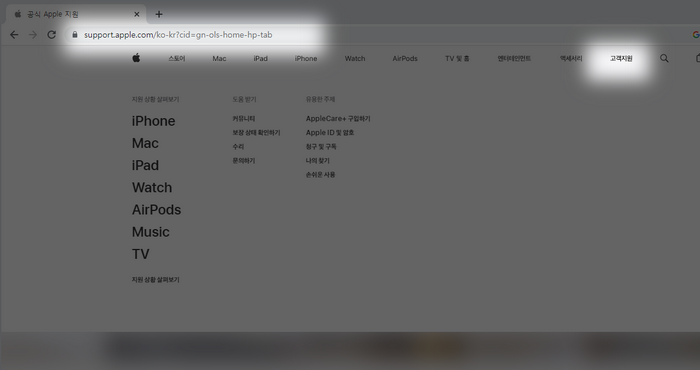Open iPad in the top navigation
Image resolution: width=700 pixels, height=370 pixels.
261,58
